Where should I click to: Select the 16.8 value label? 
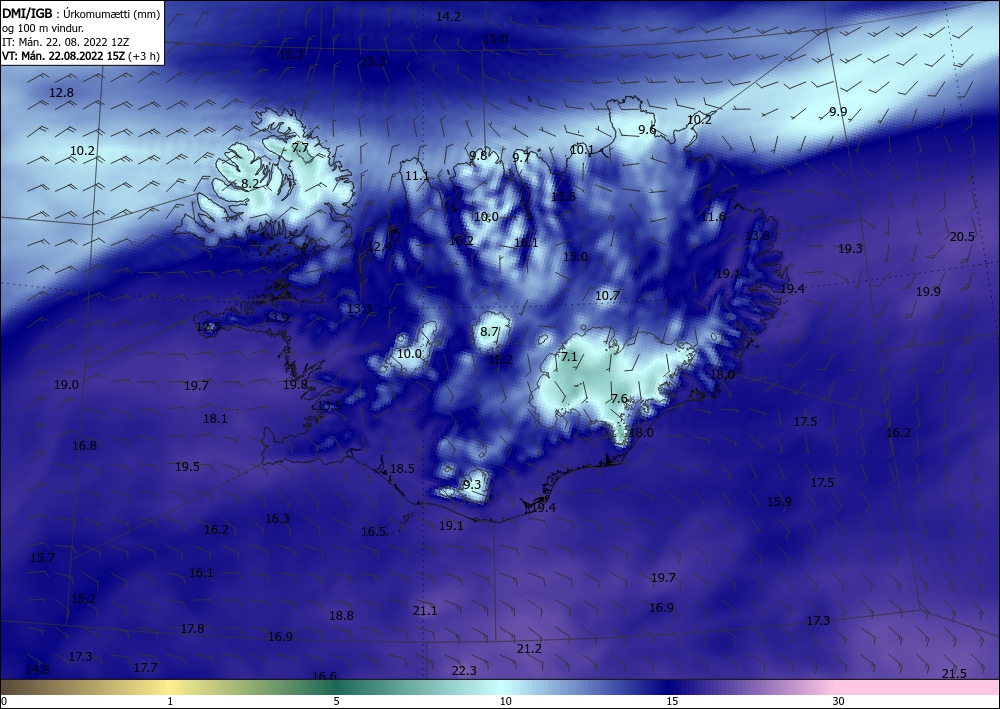pos(84,446)
